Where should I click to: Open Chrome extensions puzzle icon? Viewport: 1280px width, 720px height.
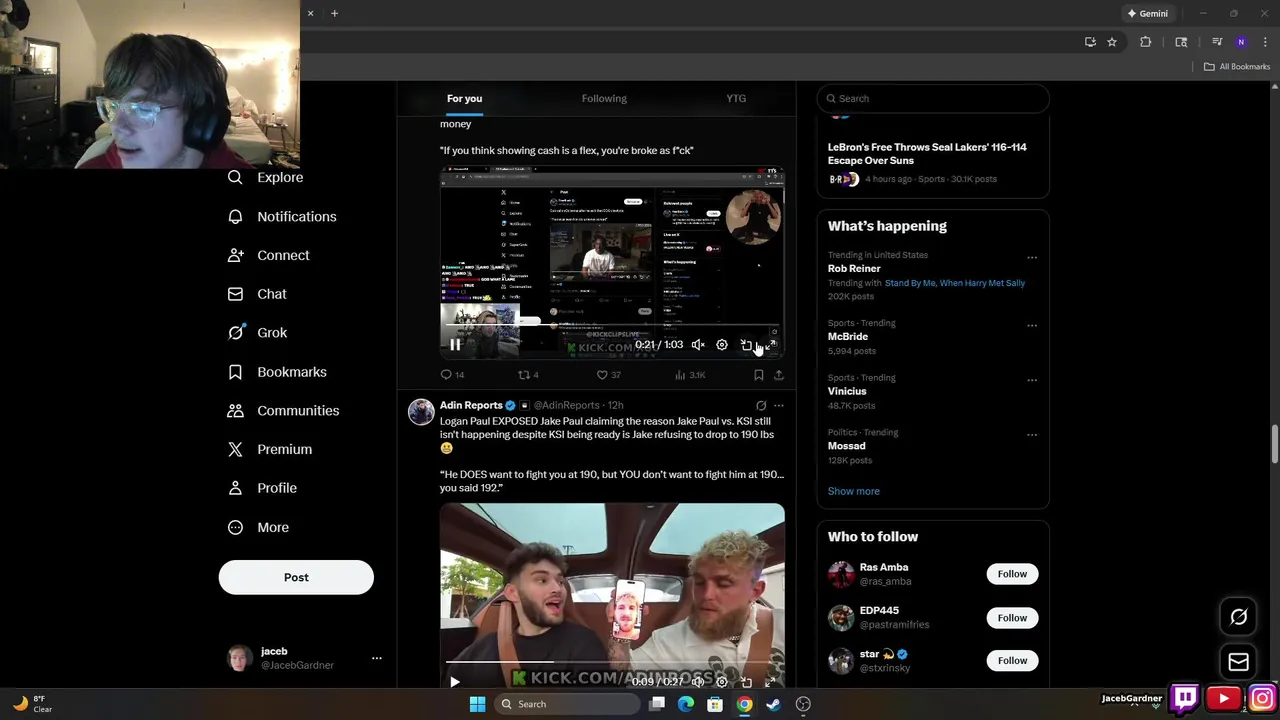(x=1145, y=42)
